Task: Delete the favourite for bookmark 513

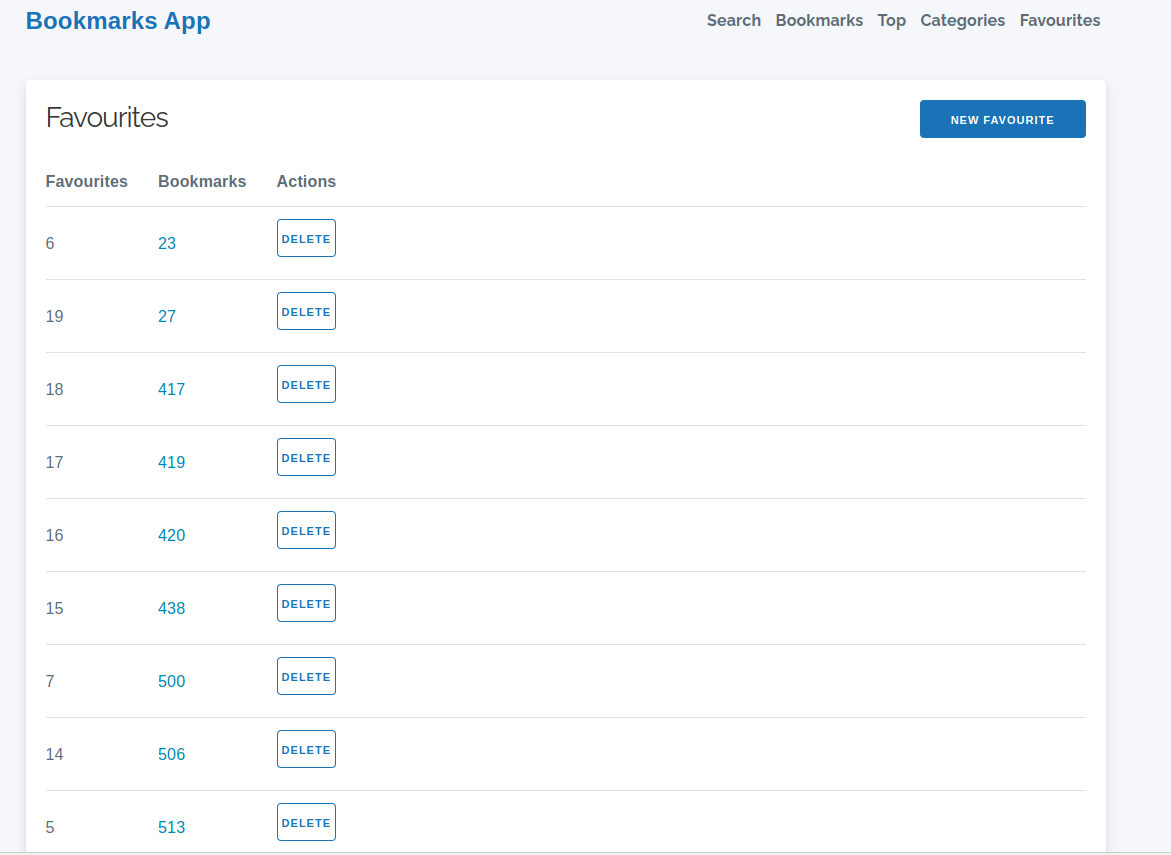Action: click(306, 822)
